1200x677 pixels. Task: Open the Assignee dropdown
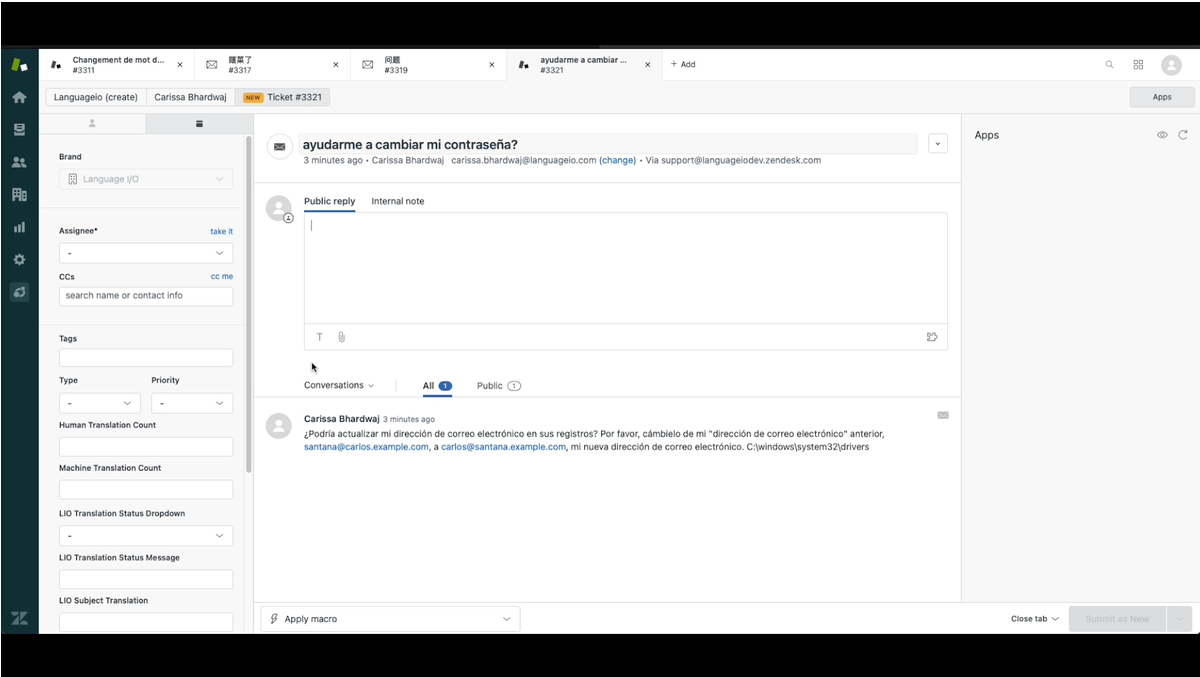146,253
